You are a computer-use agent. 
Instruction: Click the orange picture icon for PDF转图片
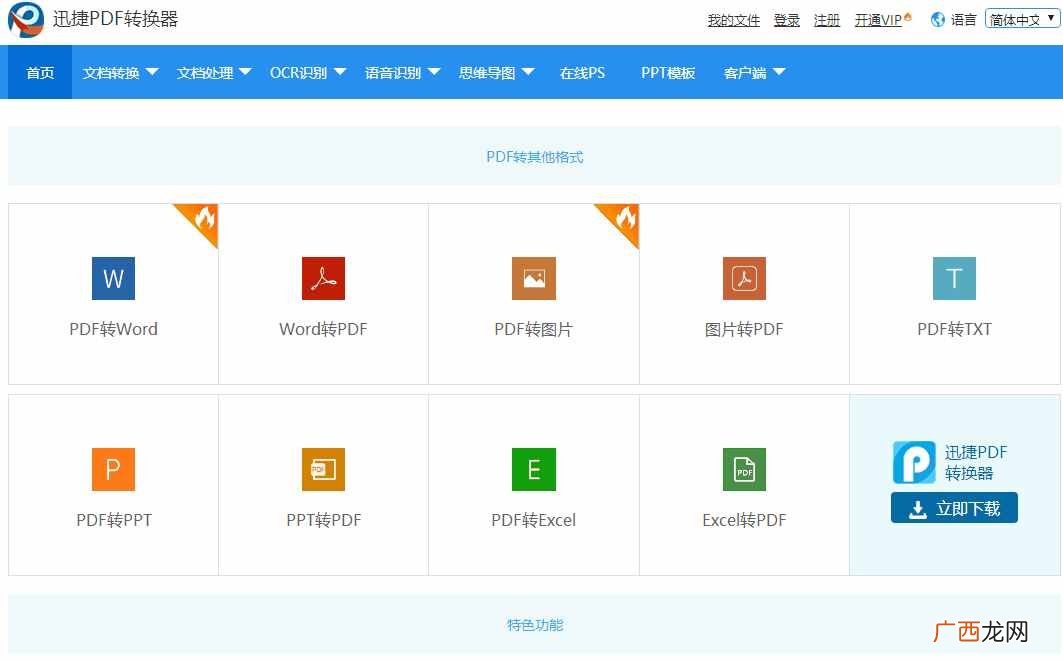(534, 278)
